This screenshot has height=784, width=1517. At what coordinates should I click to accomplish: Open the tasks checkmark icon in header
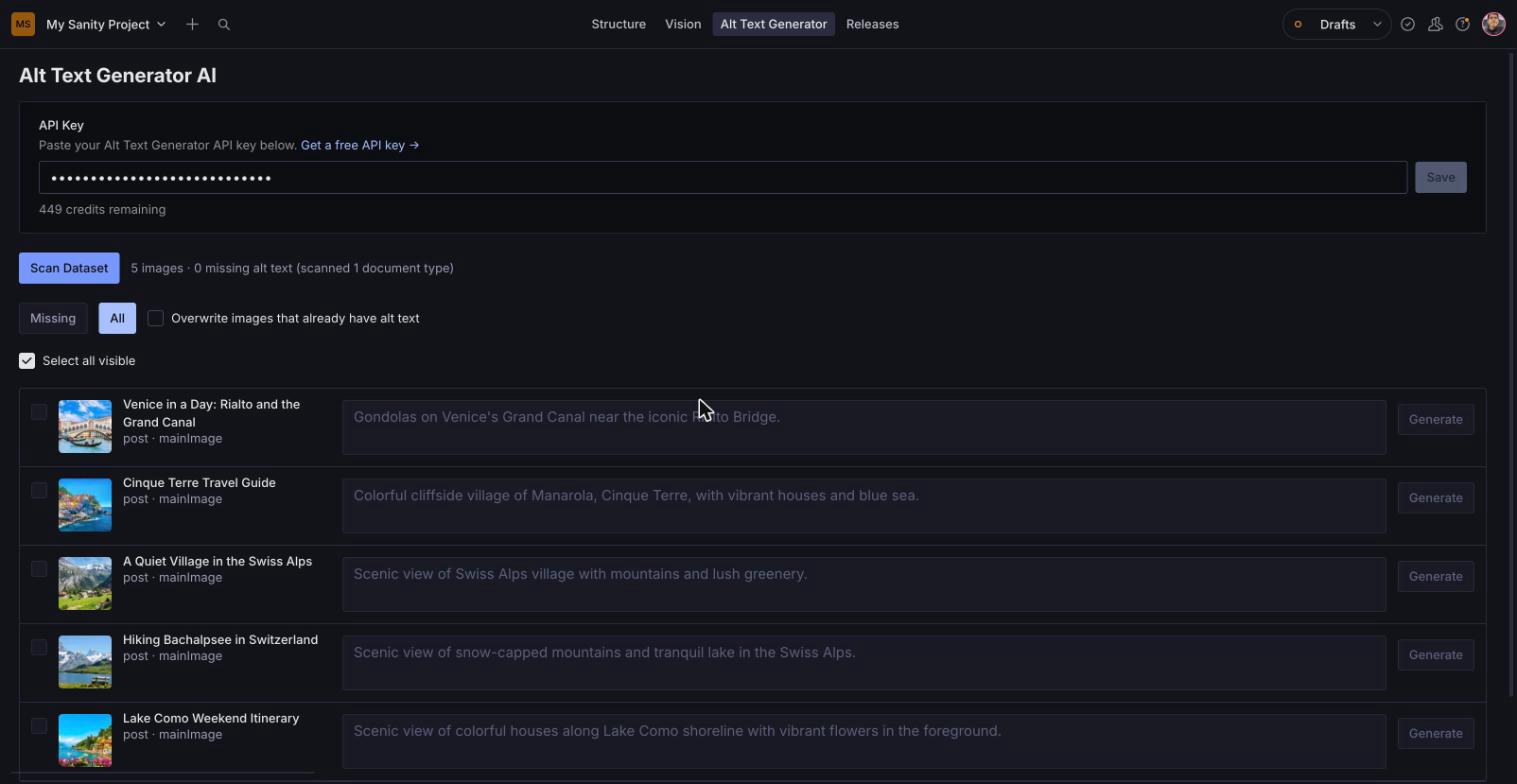(1408, 24)
